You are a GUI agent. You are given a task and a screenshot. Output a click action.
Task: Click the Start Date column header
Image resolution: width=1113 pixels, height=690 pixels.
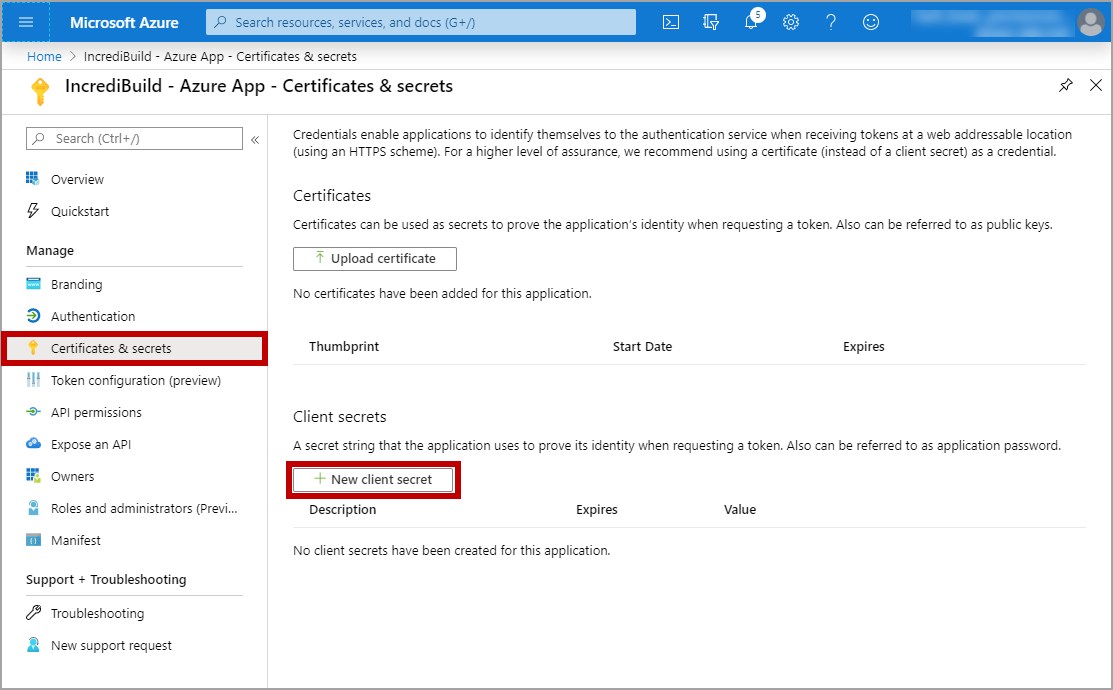click(x=642, y=346)
